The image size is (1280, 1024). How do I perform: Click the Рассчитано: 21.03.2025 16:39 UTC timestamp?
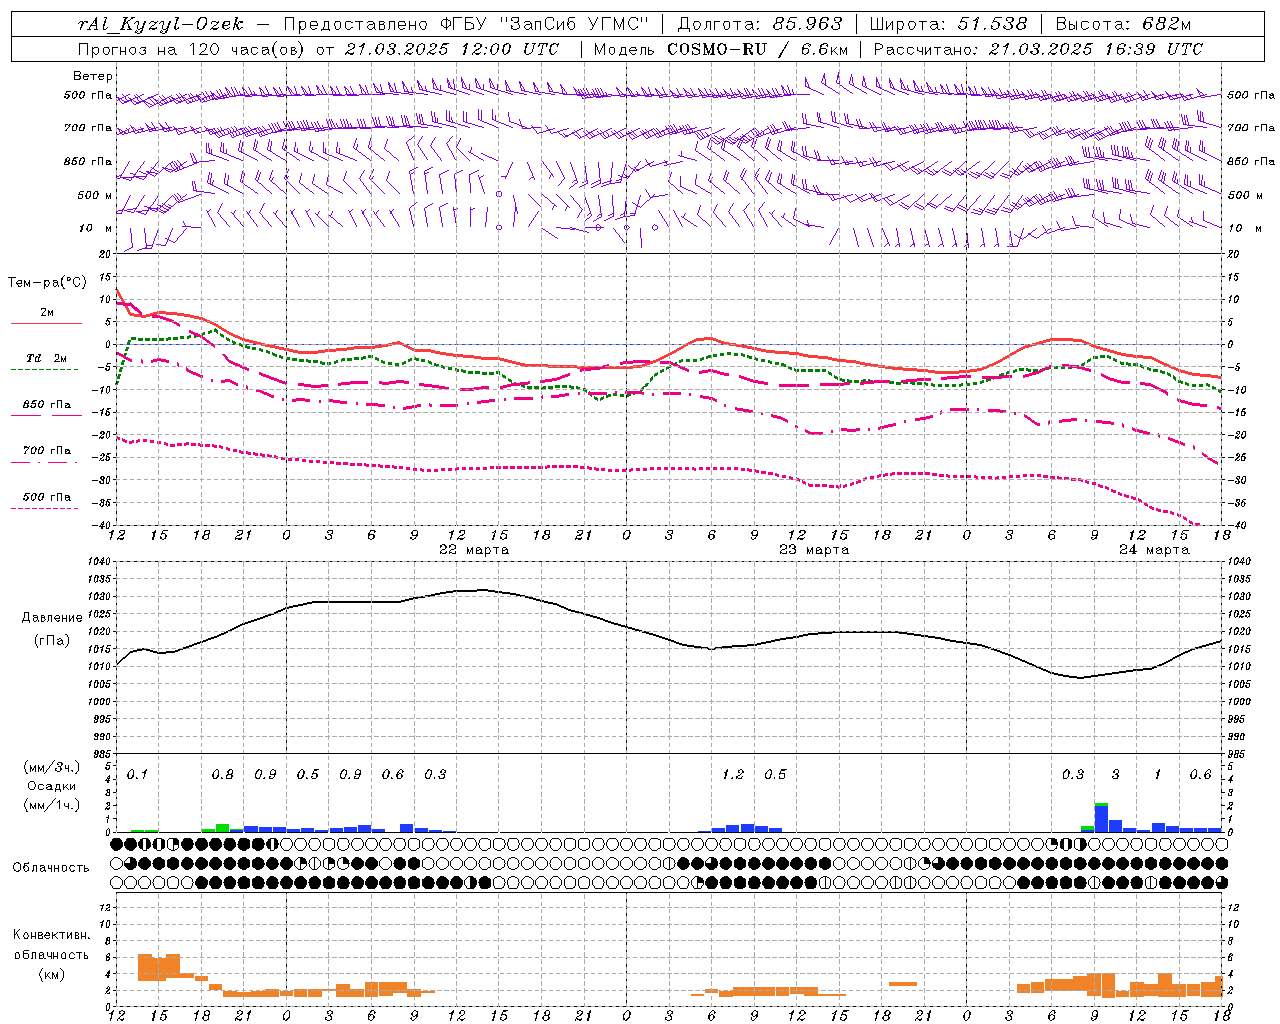pyautogui.click(x=1038, y=49)
